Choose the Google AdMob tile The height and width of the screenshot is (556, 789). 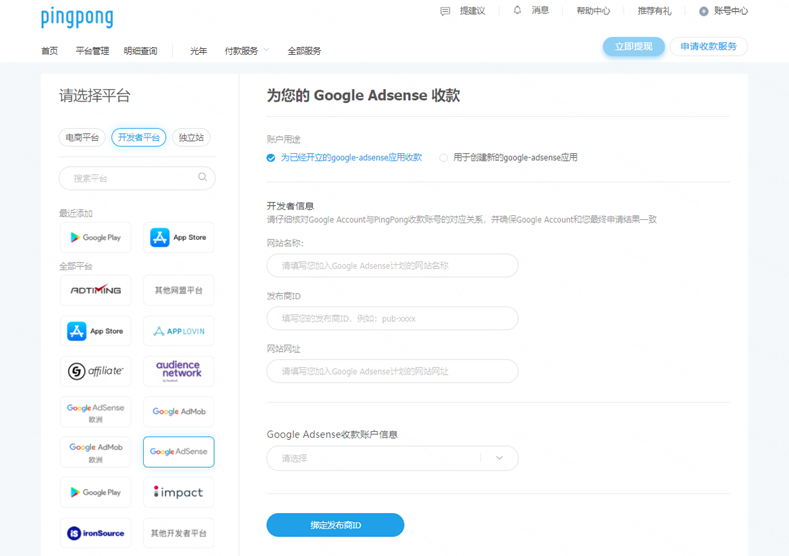coord(179,412)
